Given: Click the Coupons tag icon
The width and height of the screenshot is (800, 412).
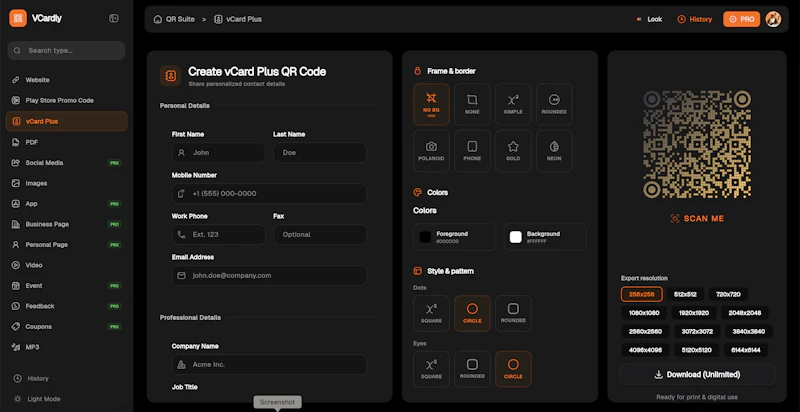Looking at the screenshot, I should [16, 326].
